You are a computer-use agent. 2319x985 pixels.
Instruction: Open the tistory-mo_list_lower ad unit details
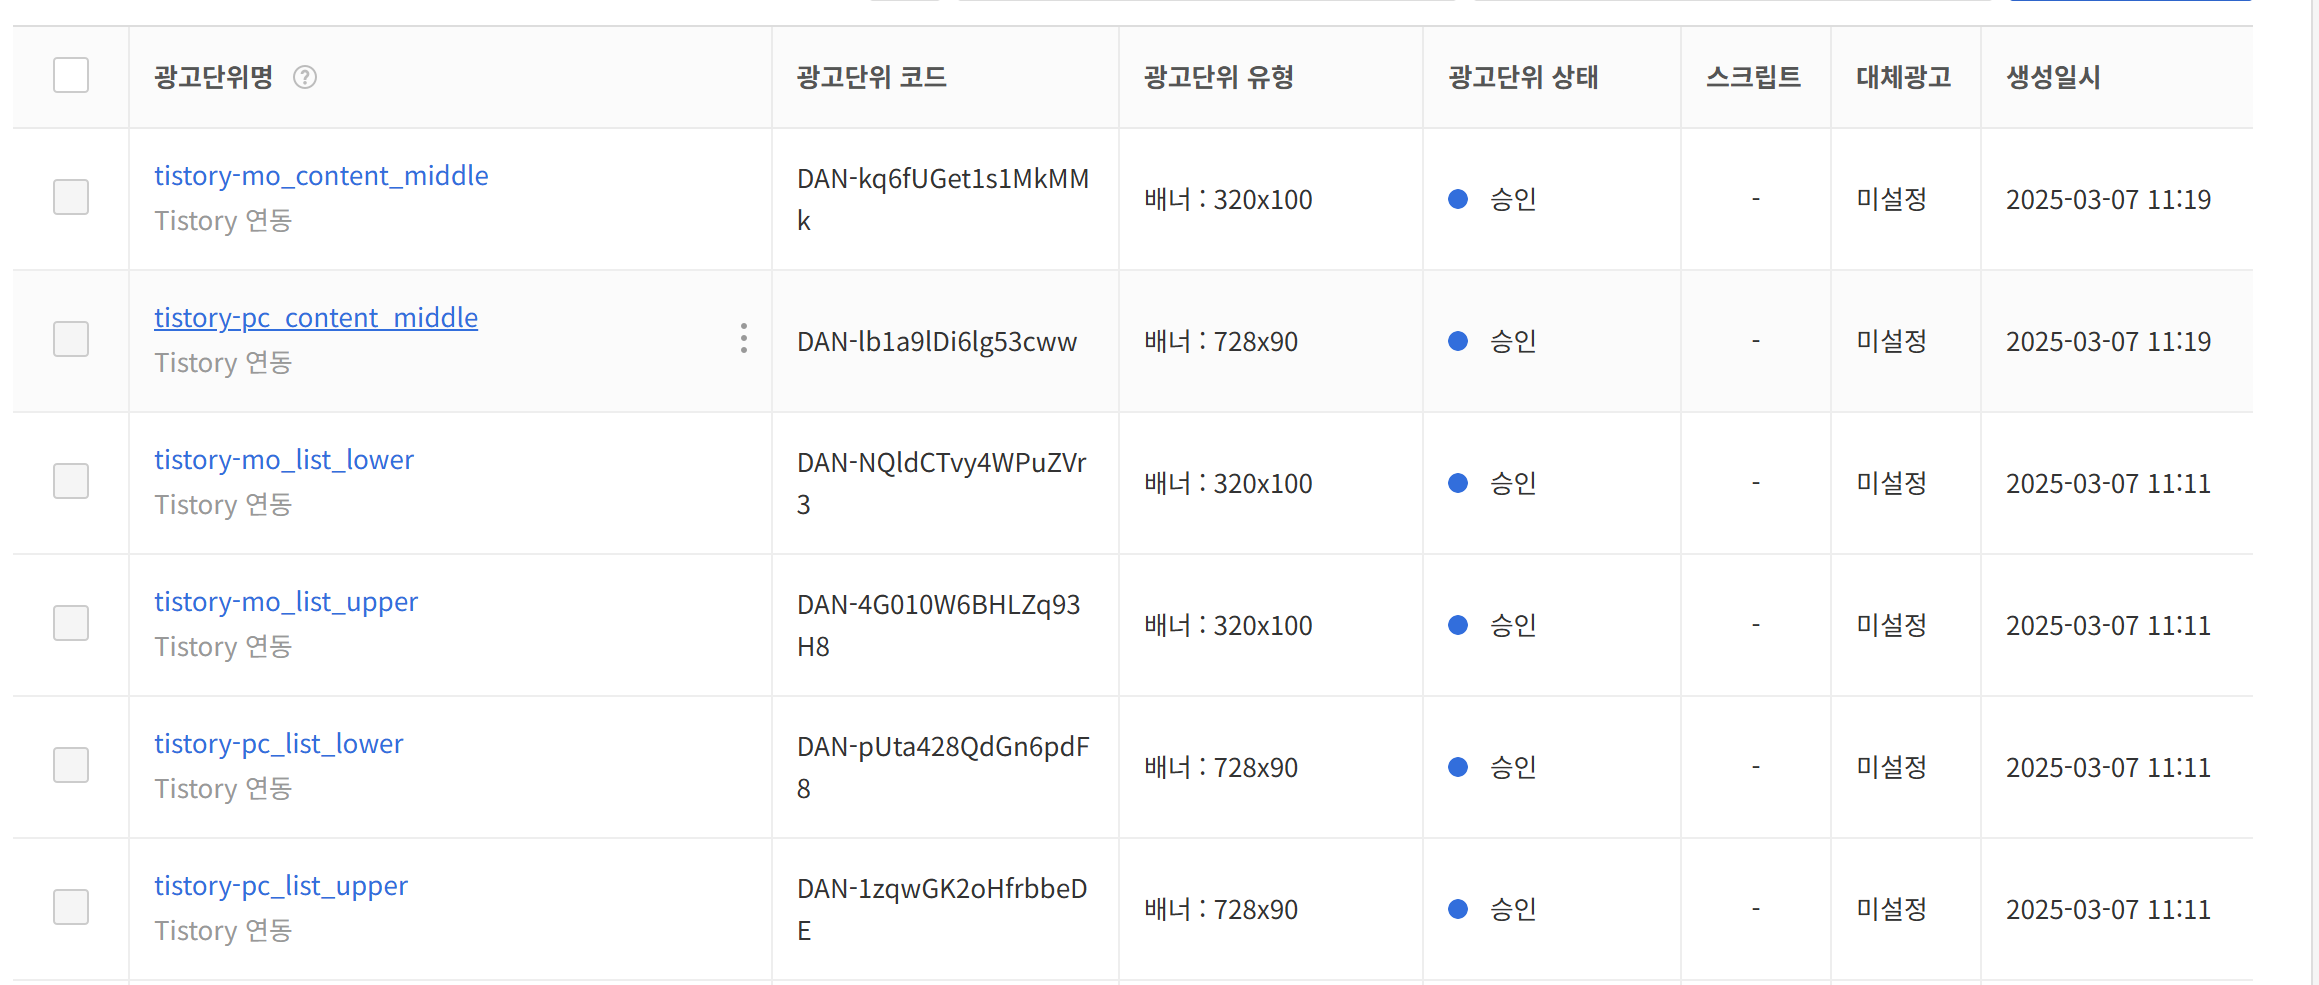284,459
